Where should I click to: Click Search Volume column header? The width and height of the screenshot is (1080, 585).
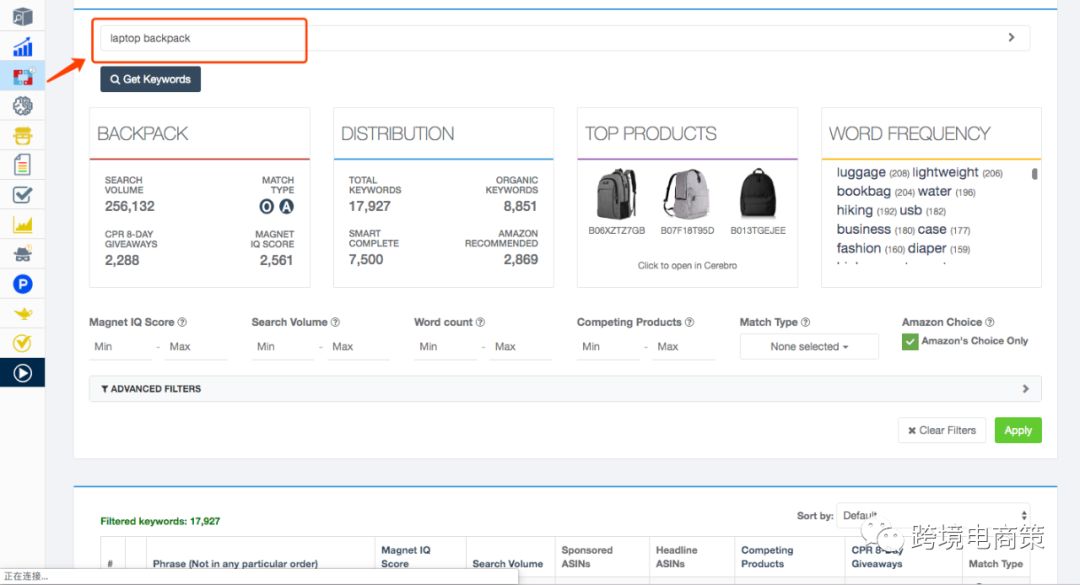coord(507,563)
